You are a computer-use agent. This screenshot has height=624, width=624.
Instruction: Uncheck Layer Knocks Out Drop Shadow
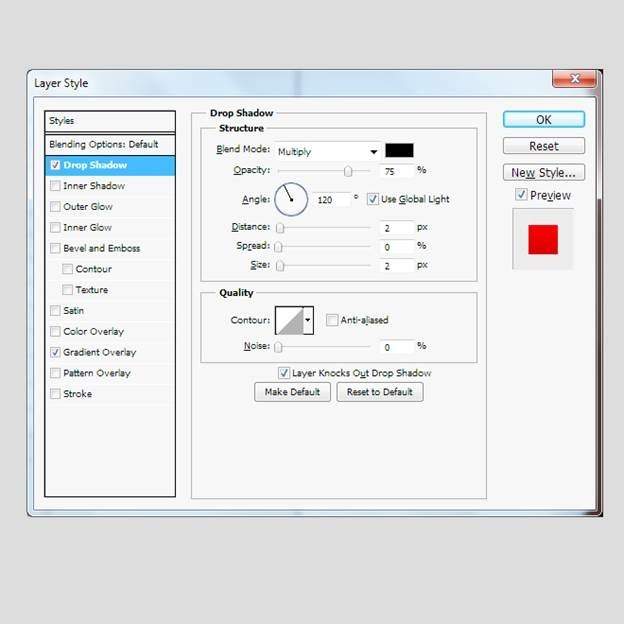284,373
